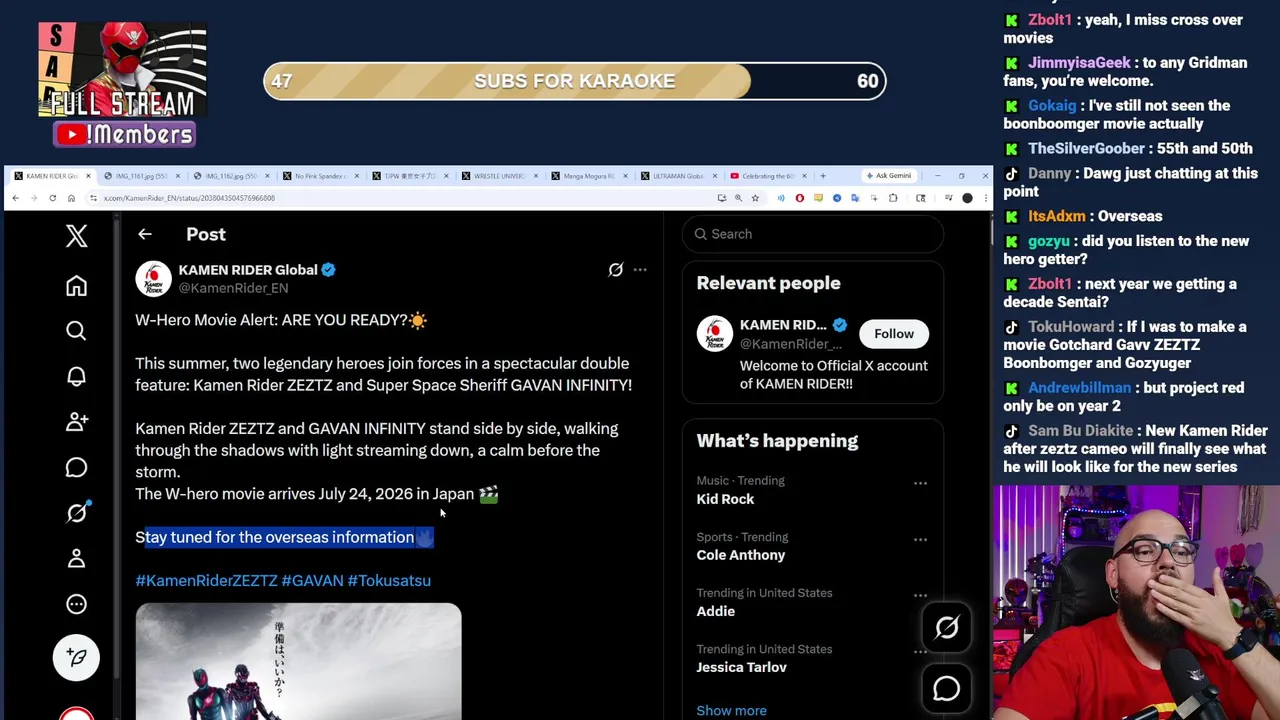
Task: Go back with the Post arrow
Action: (145, 234)
